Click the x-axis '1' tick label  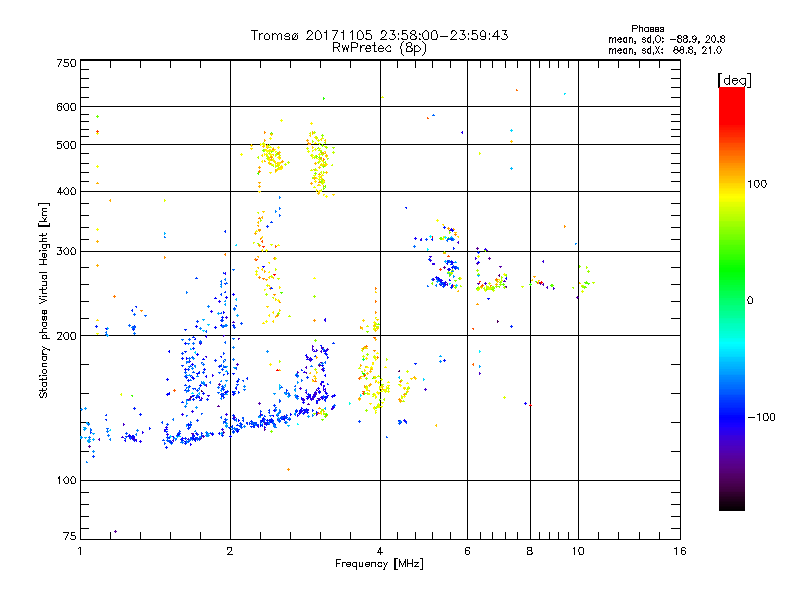pos(80,551)
